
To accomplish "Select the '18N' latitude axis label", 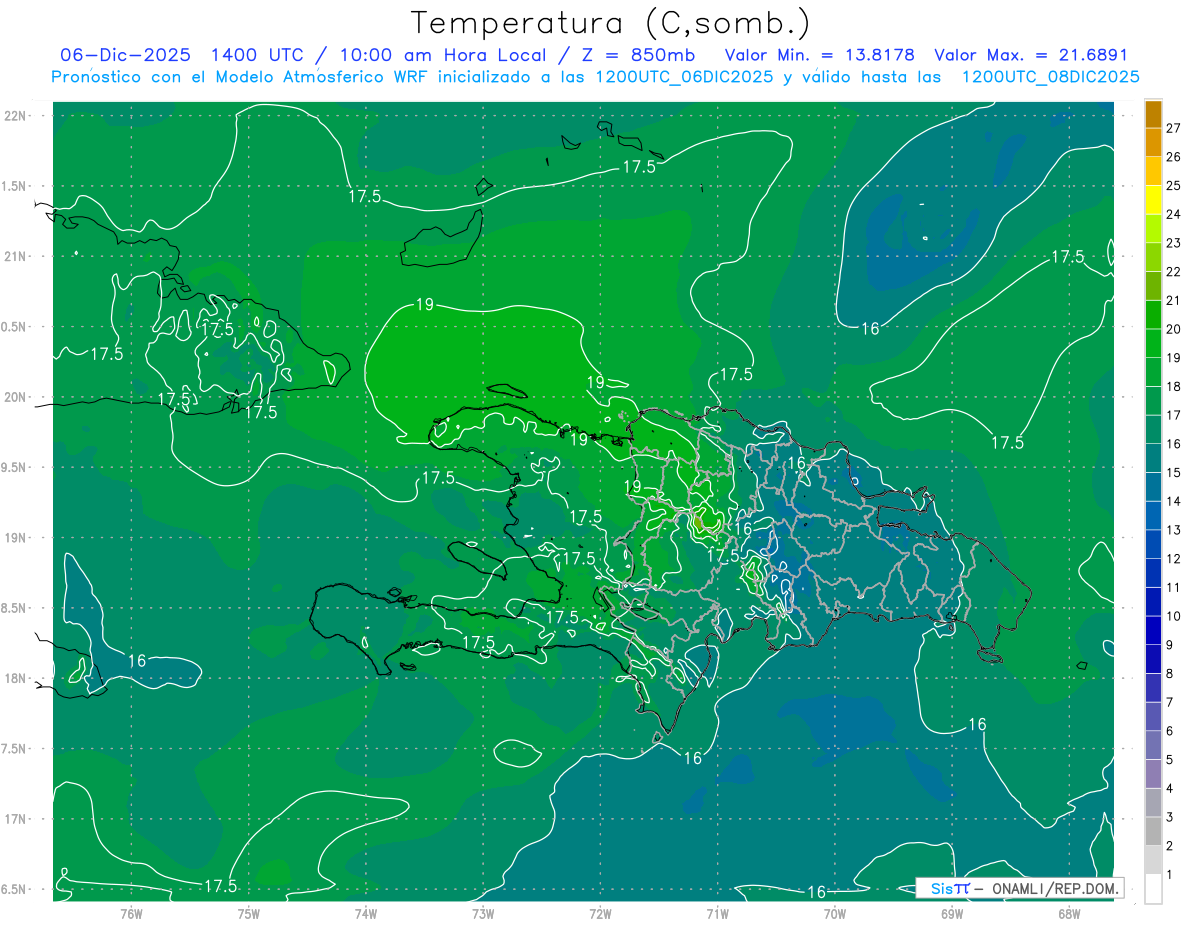I will (x=15, y=678).
